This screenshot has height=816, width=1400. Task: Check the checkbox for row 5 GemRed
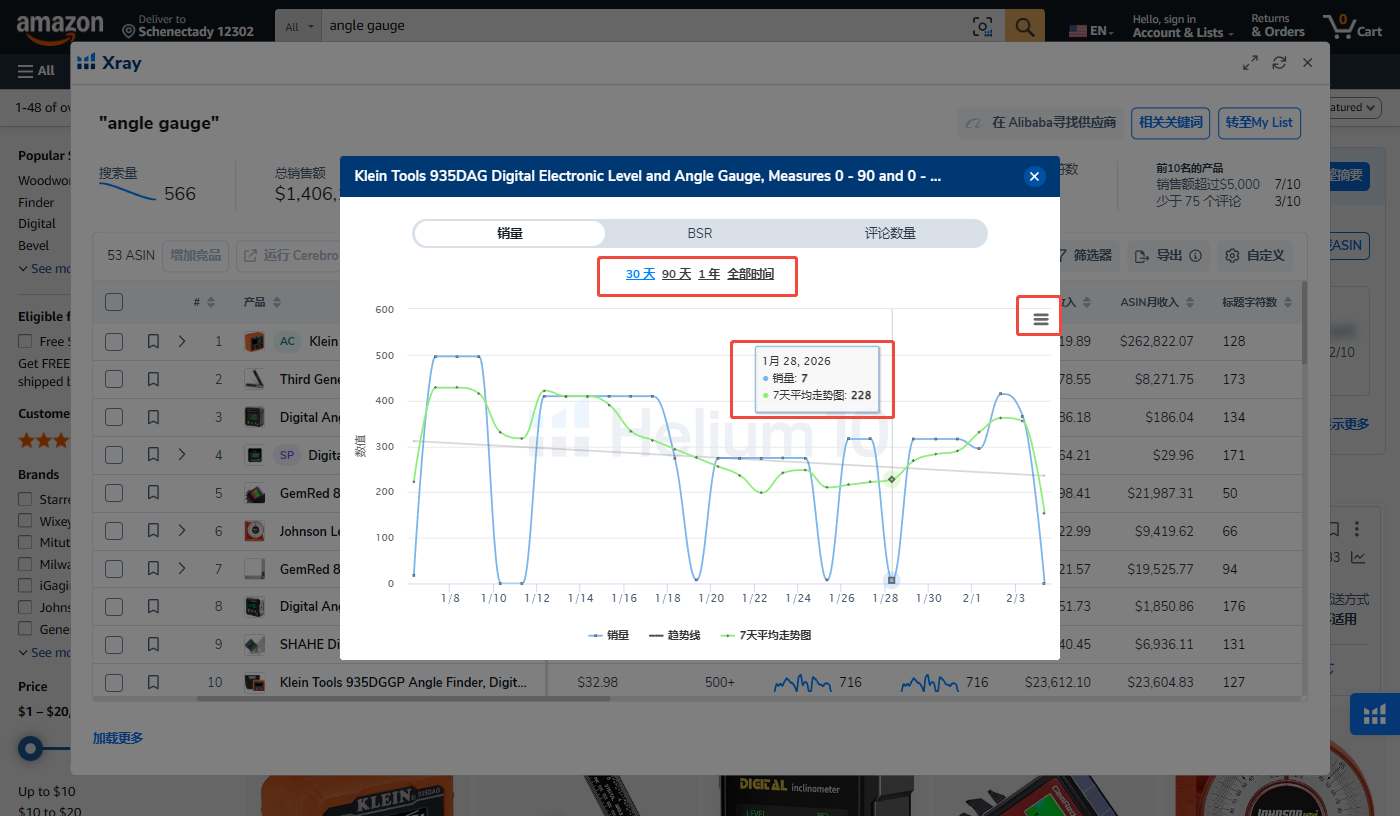coord(114,493)
